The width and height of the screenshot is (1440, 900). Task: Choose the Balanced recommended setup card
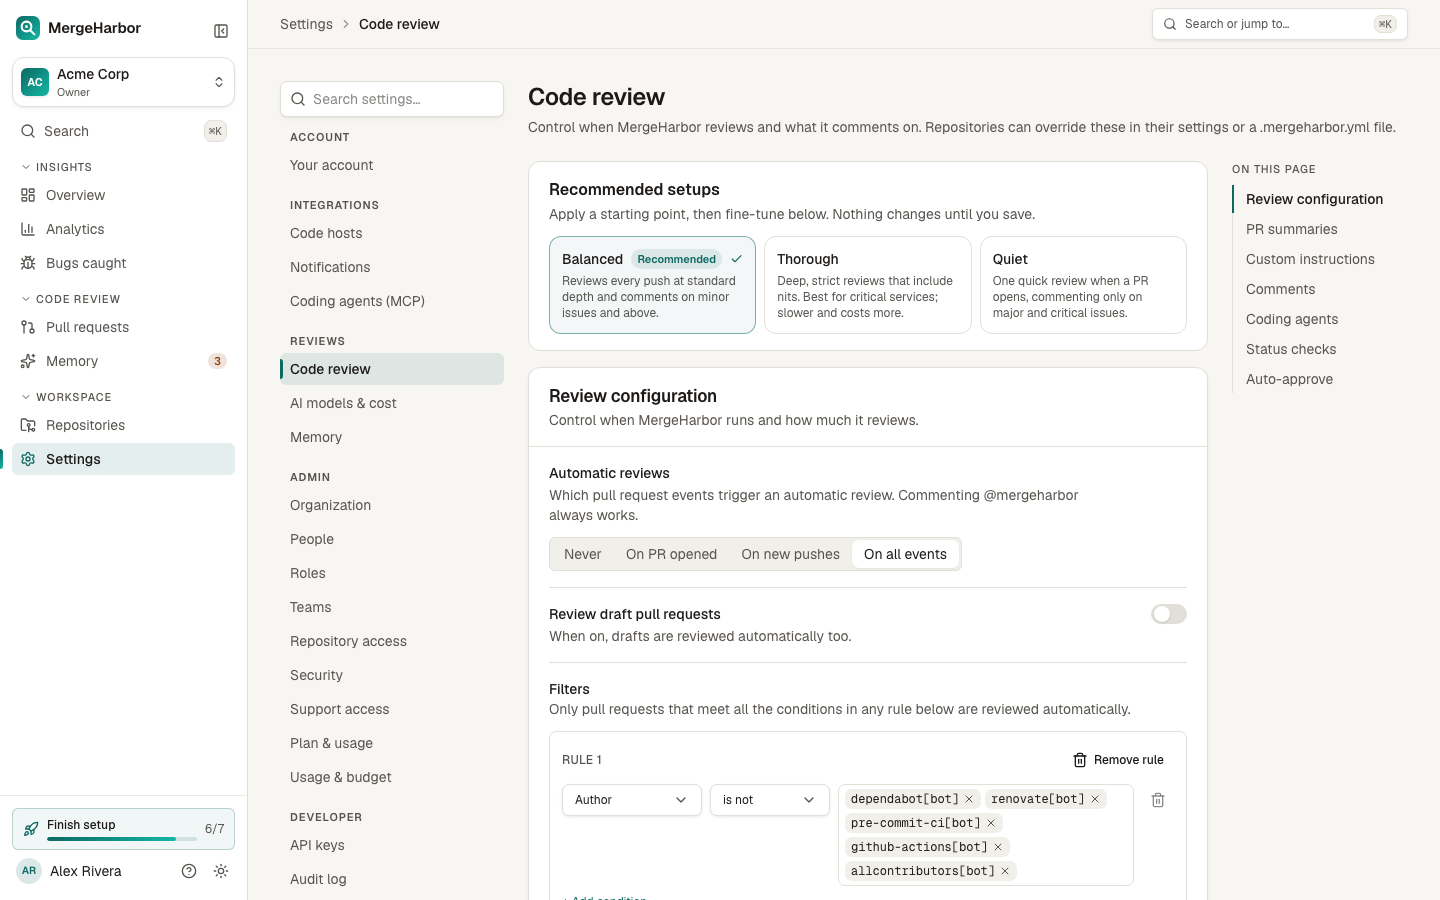(x=652, y=285)
